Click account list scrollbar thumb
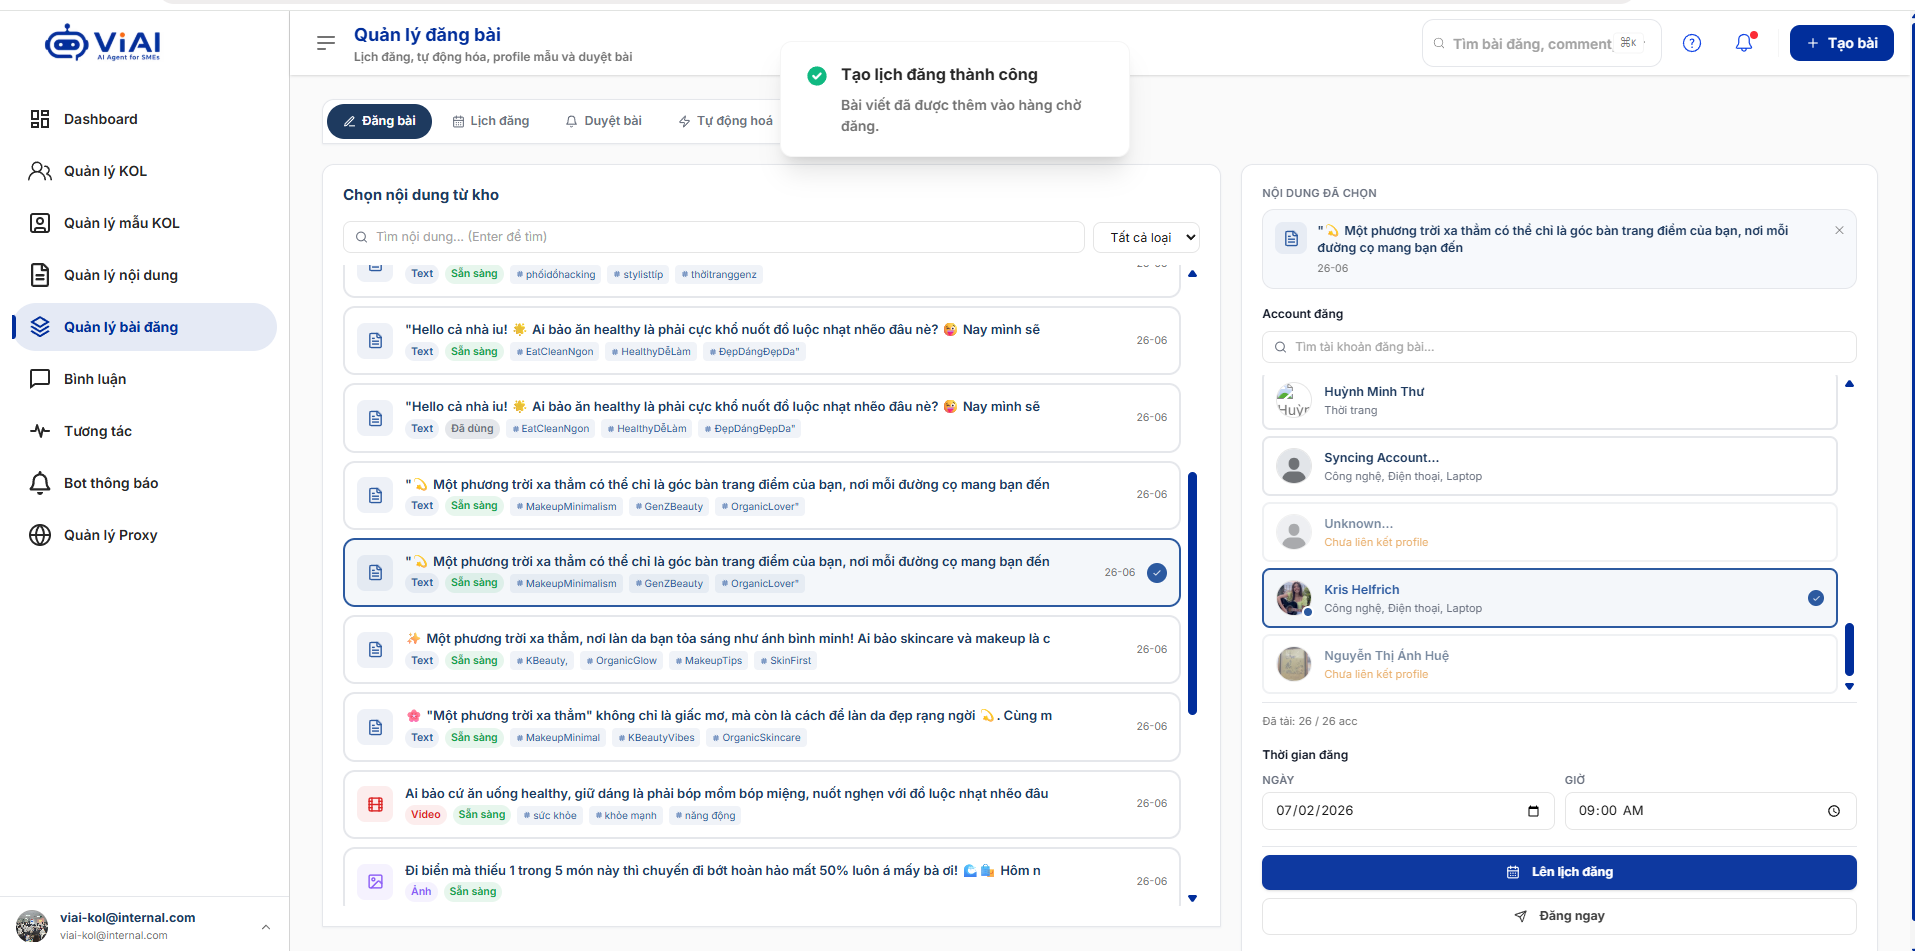 point(1849,649)
